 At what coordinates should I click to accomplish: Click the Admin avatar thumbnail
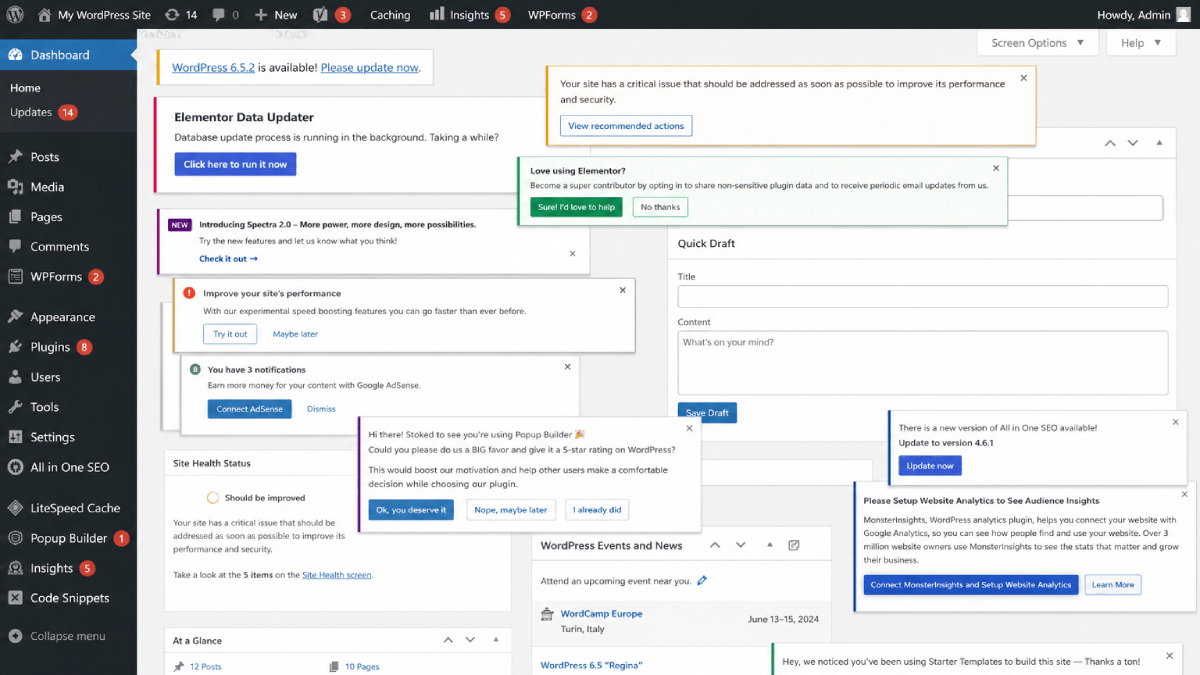(1183, 15)
